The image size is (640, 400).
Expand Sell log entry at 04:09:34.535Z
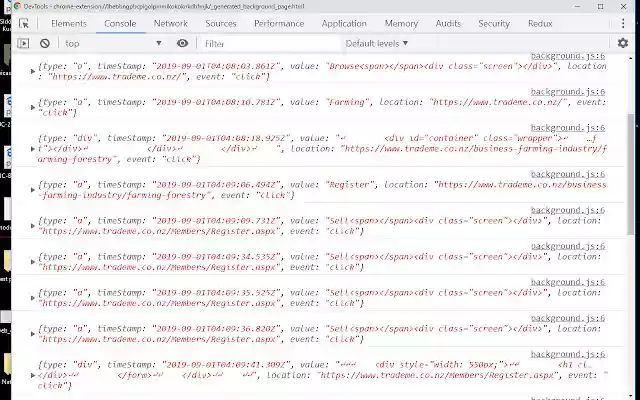coord(33,262)
